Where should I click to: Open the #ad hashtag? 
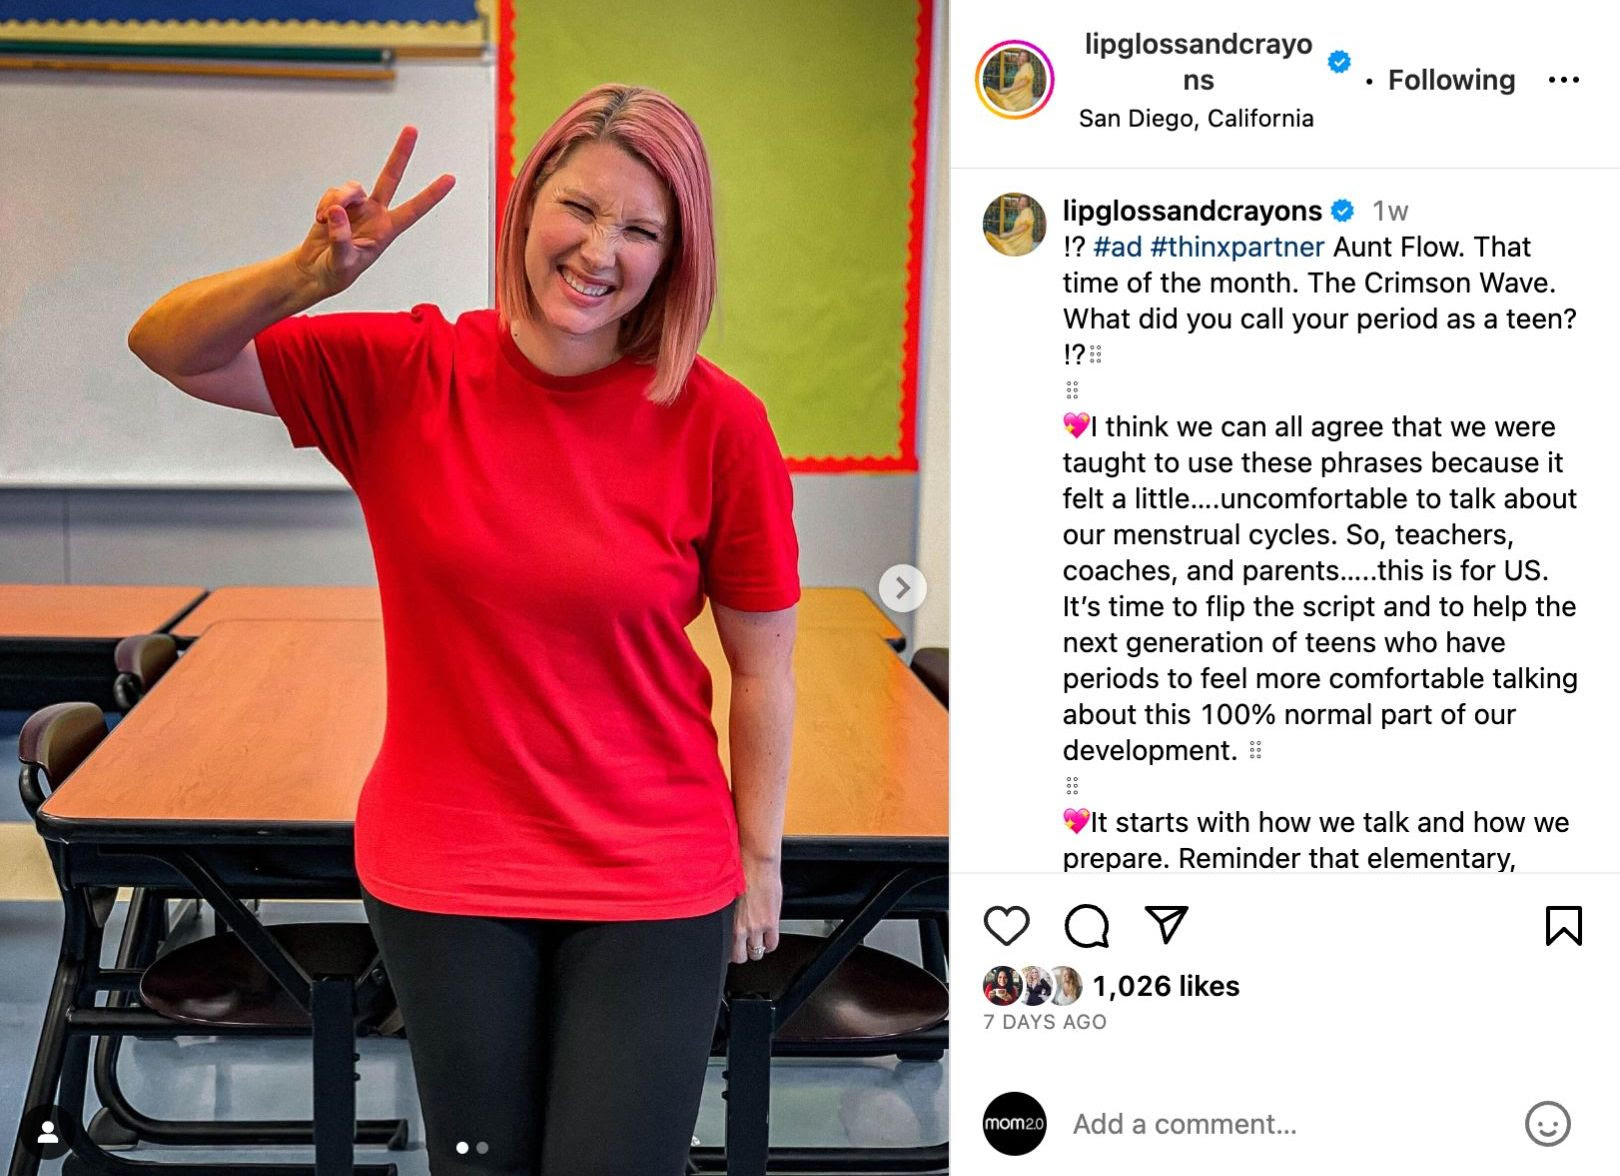point(1117,247)
